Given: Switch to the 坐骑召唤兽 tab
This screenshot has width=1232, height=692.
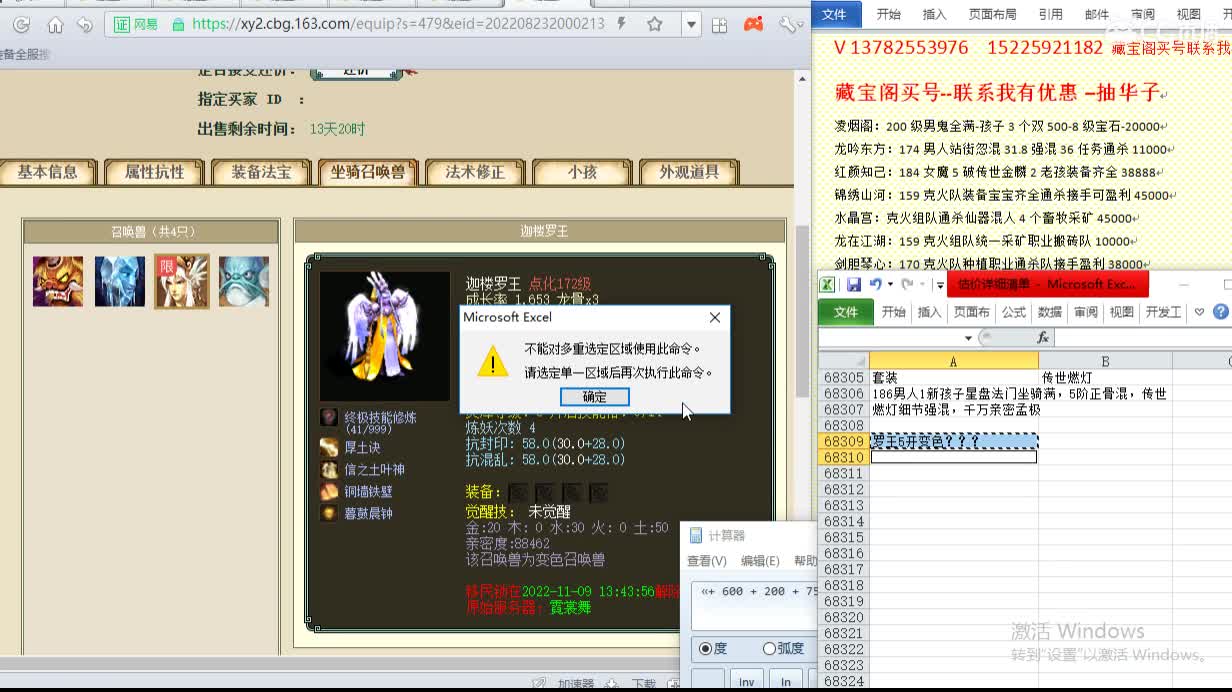Looking at the screenshot, I should (368, 172).
